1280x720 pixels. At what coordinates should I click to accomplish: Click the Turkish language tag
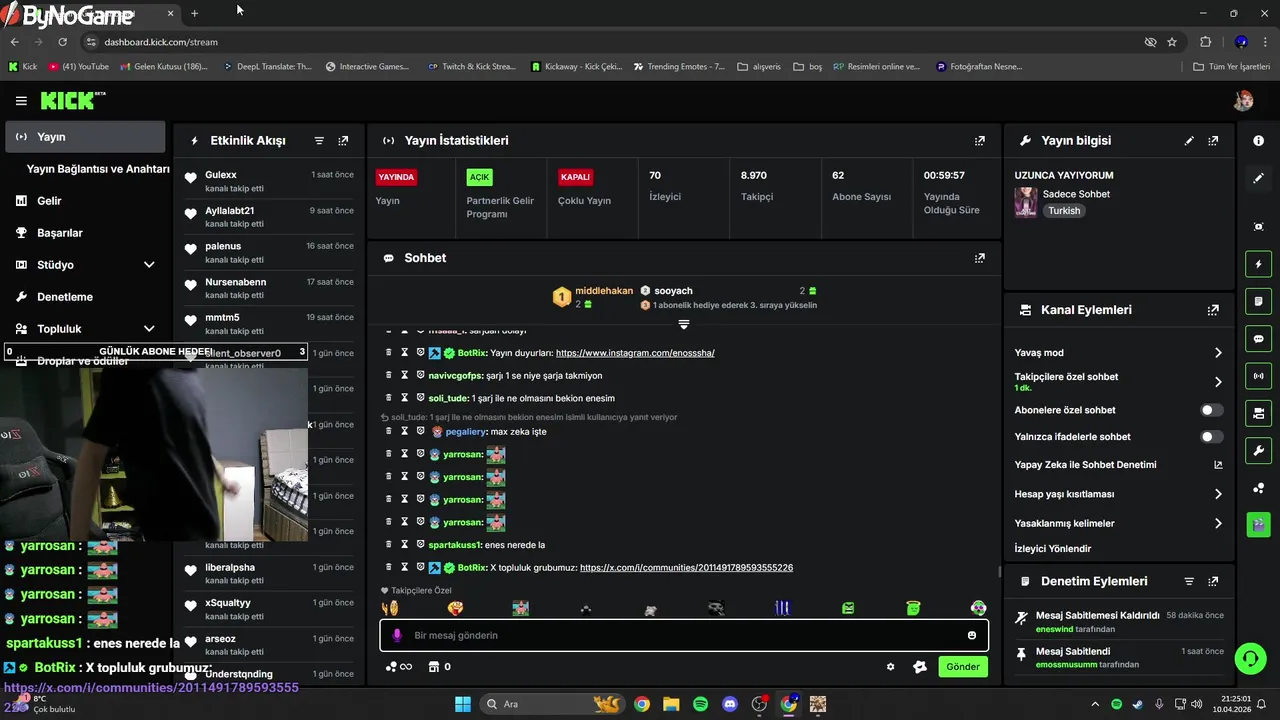point(1064,211)
